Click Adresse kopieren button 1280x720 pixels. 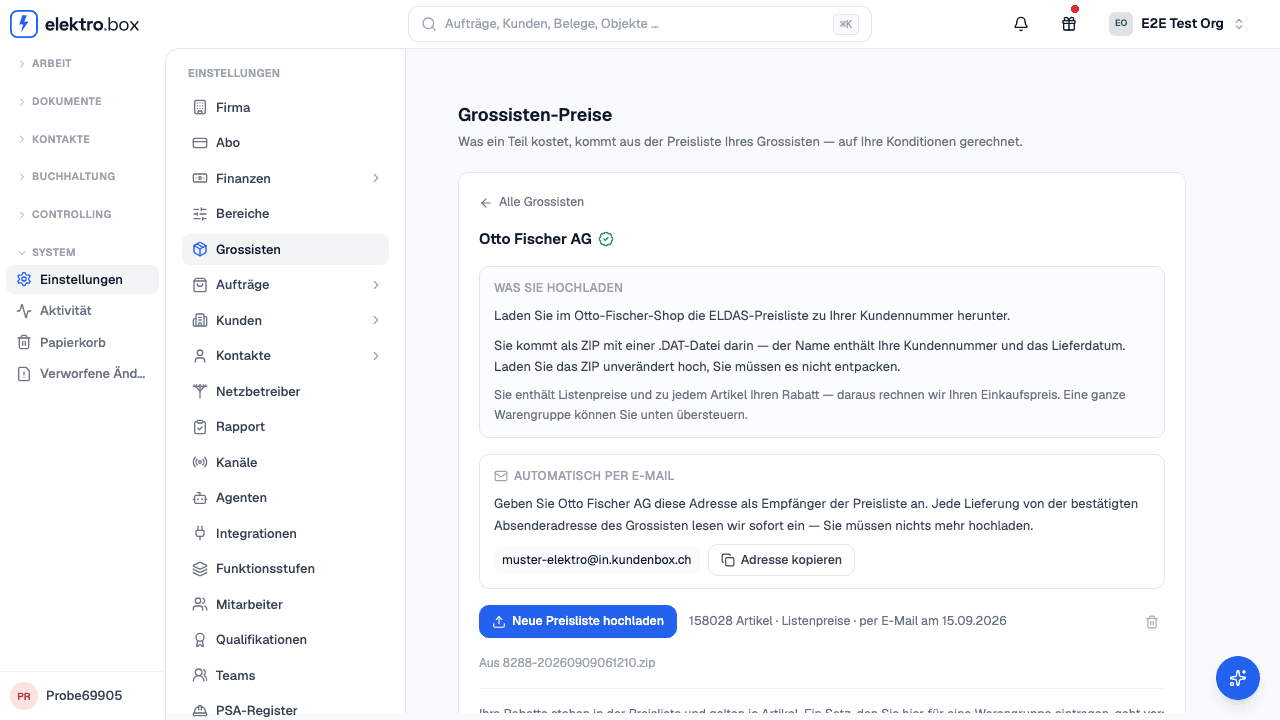click(781, 560)
